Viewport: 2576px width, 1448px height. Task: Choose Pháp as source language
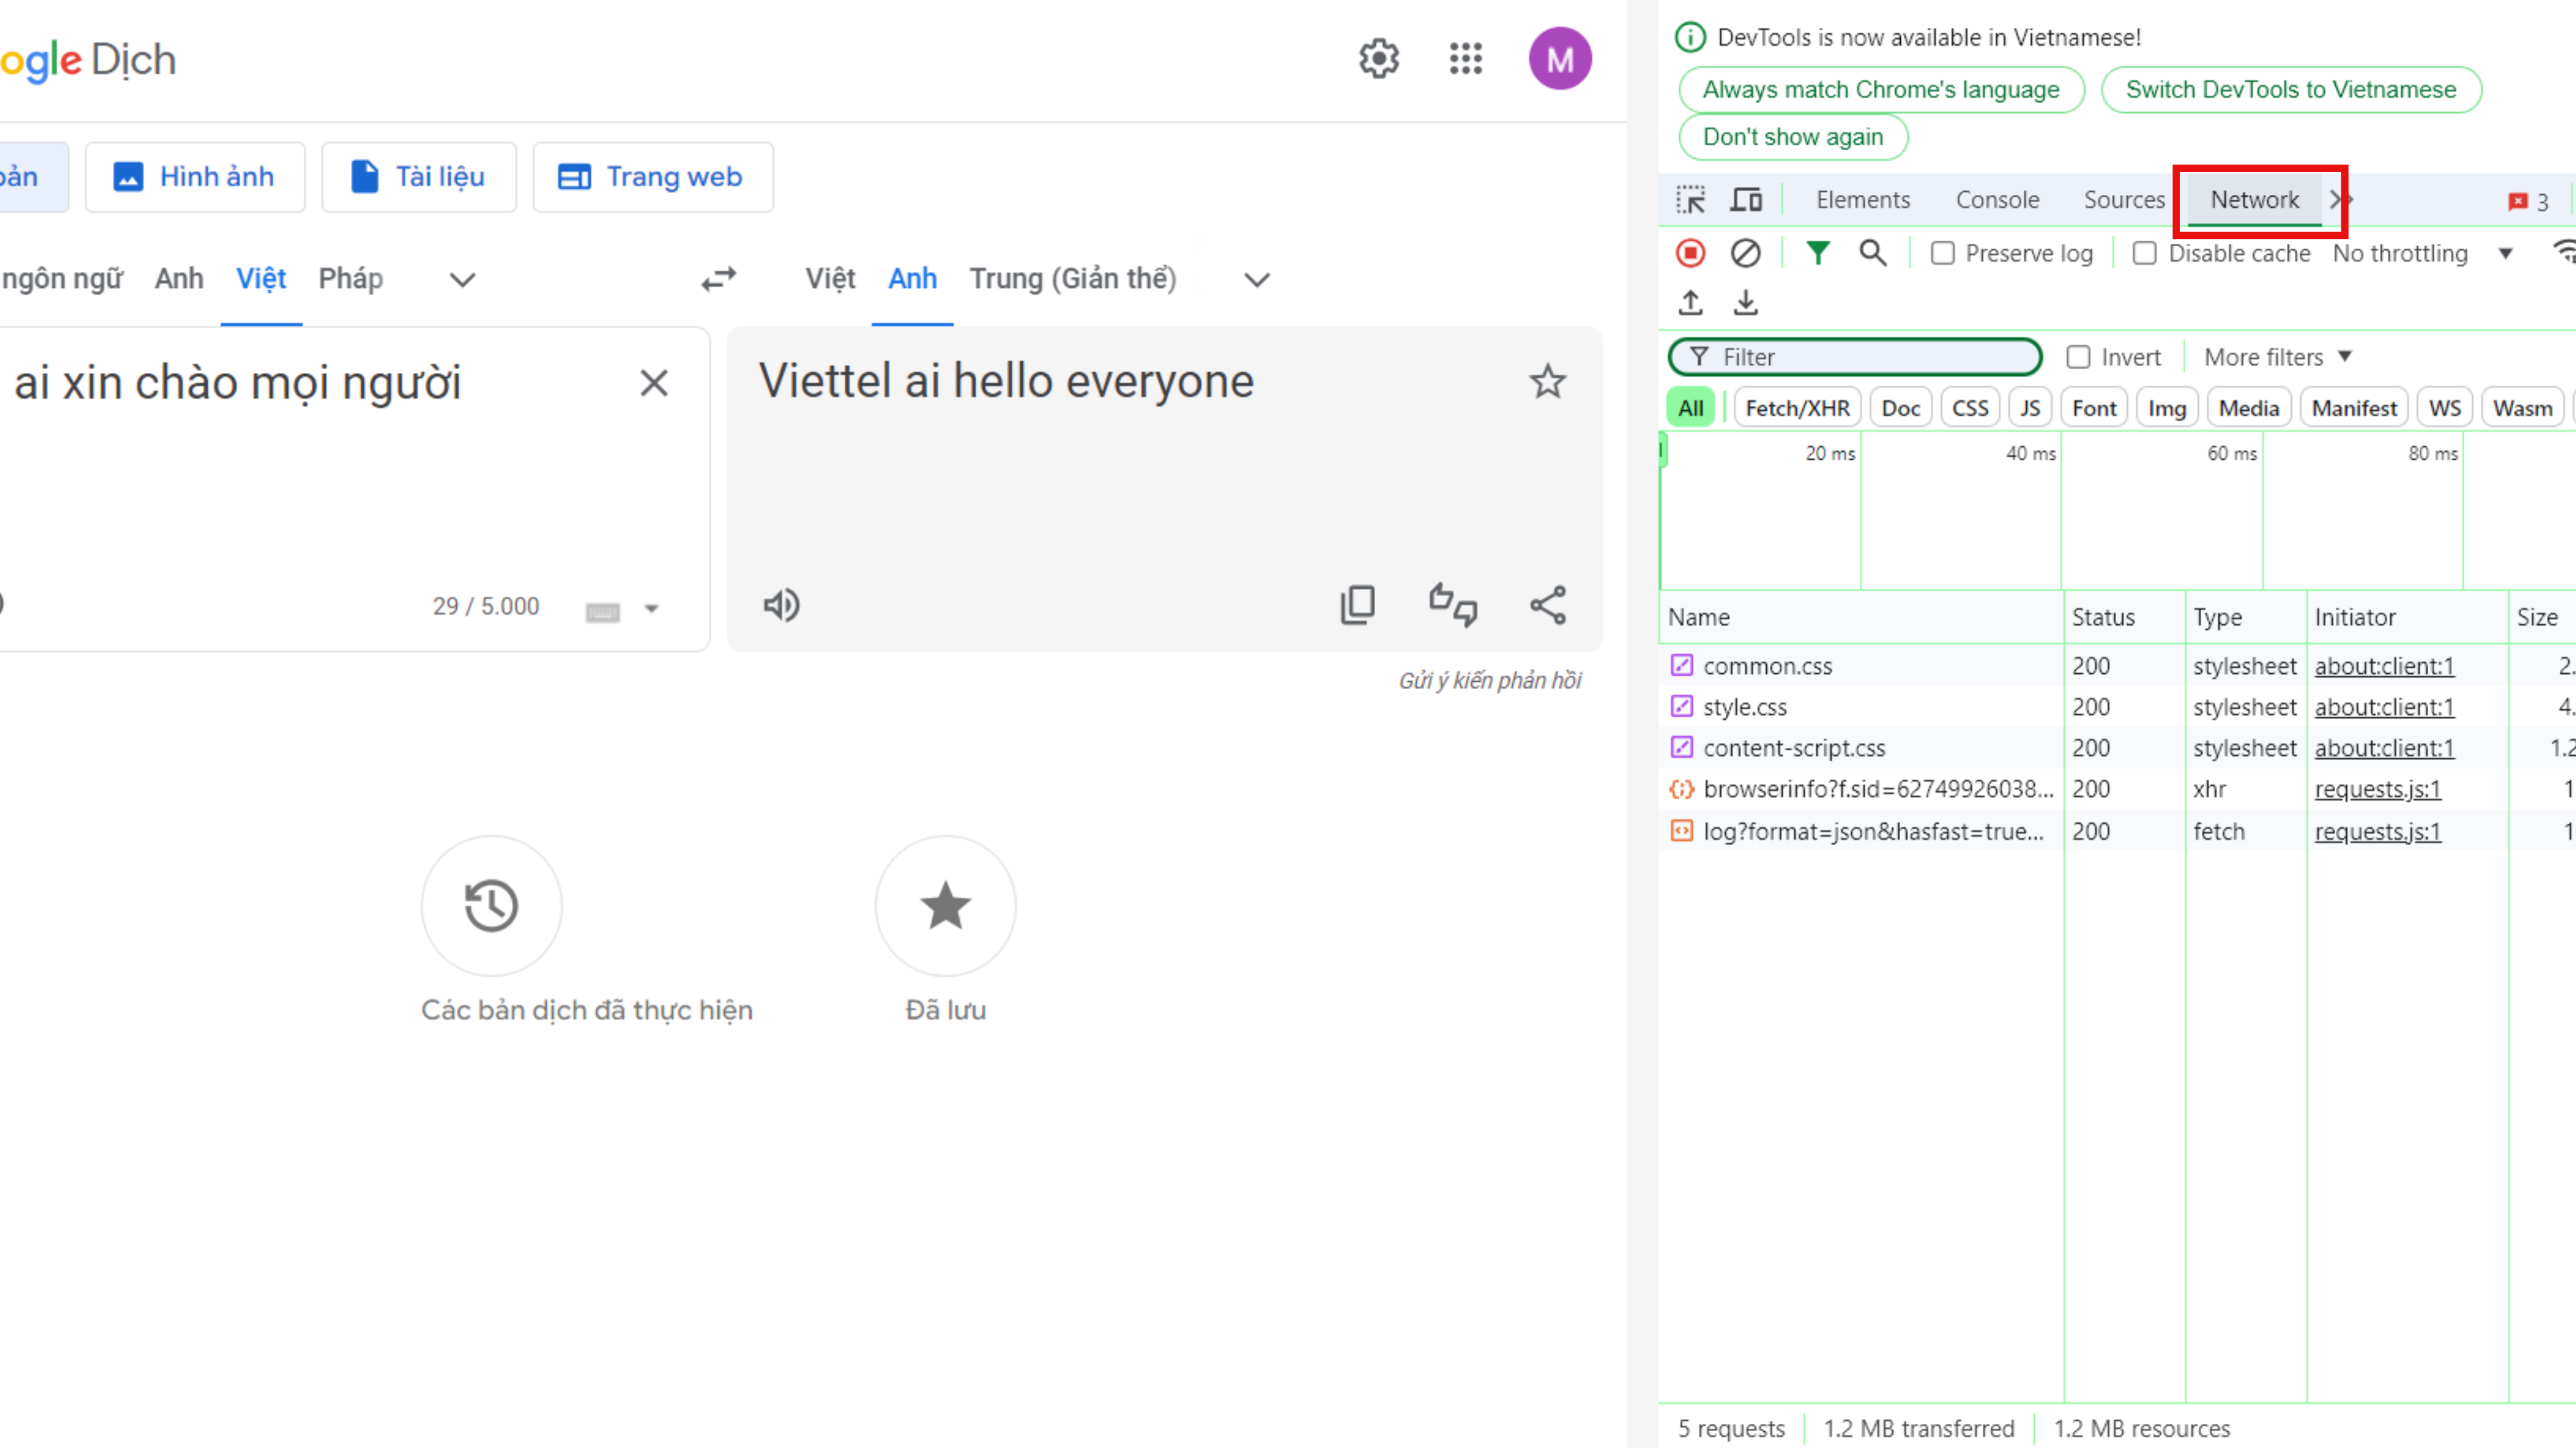[x=350, y=279]
